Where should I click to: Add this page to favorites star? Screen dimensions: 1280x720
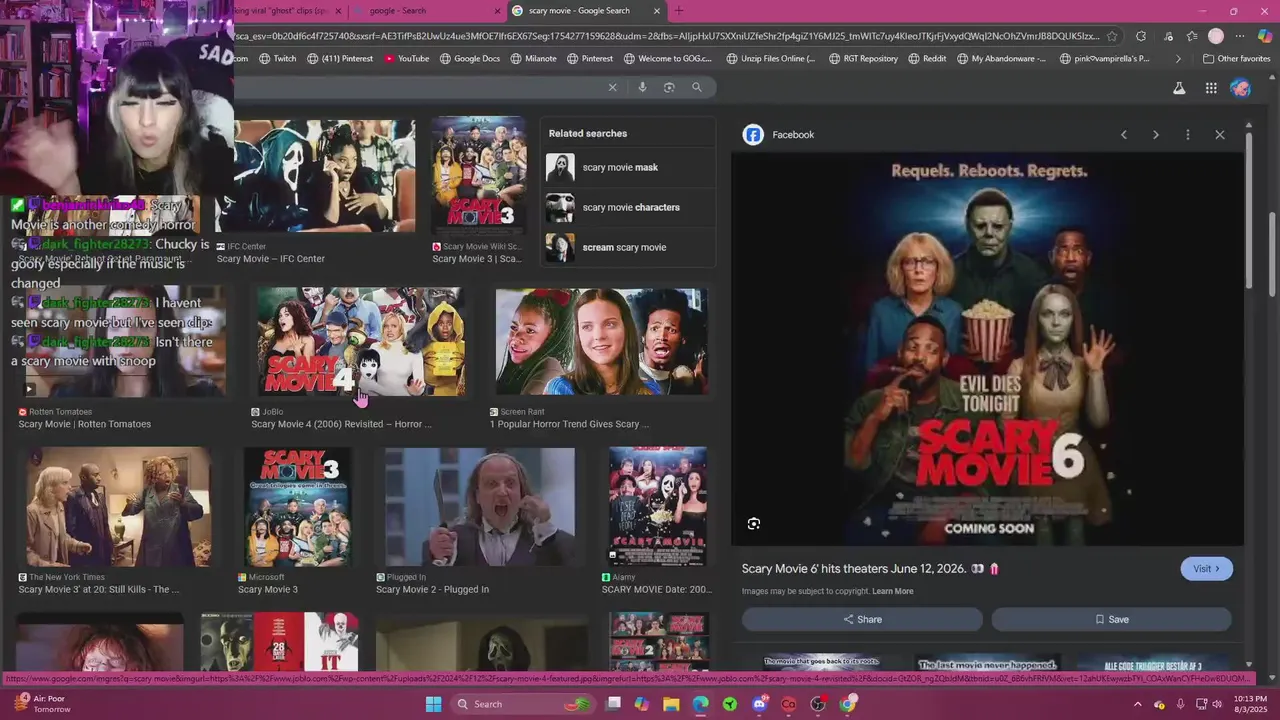pyautogui.click(x=1112, y=36)
